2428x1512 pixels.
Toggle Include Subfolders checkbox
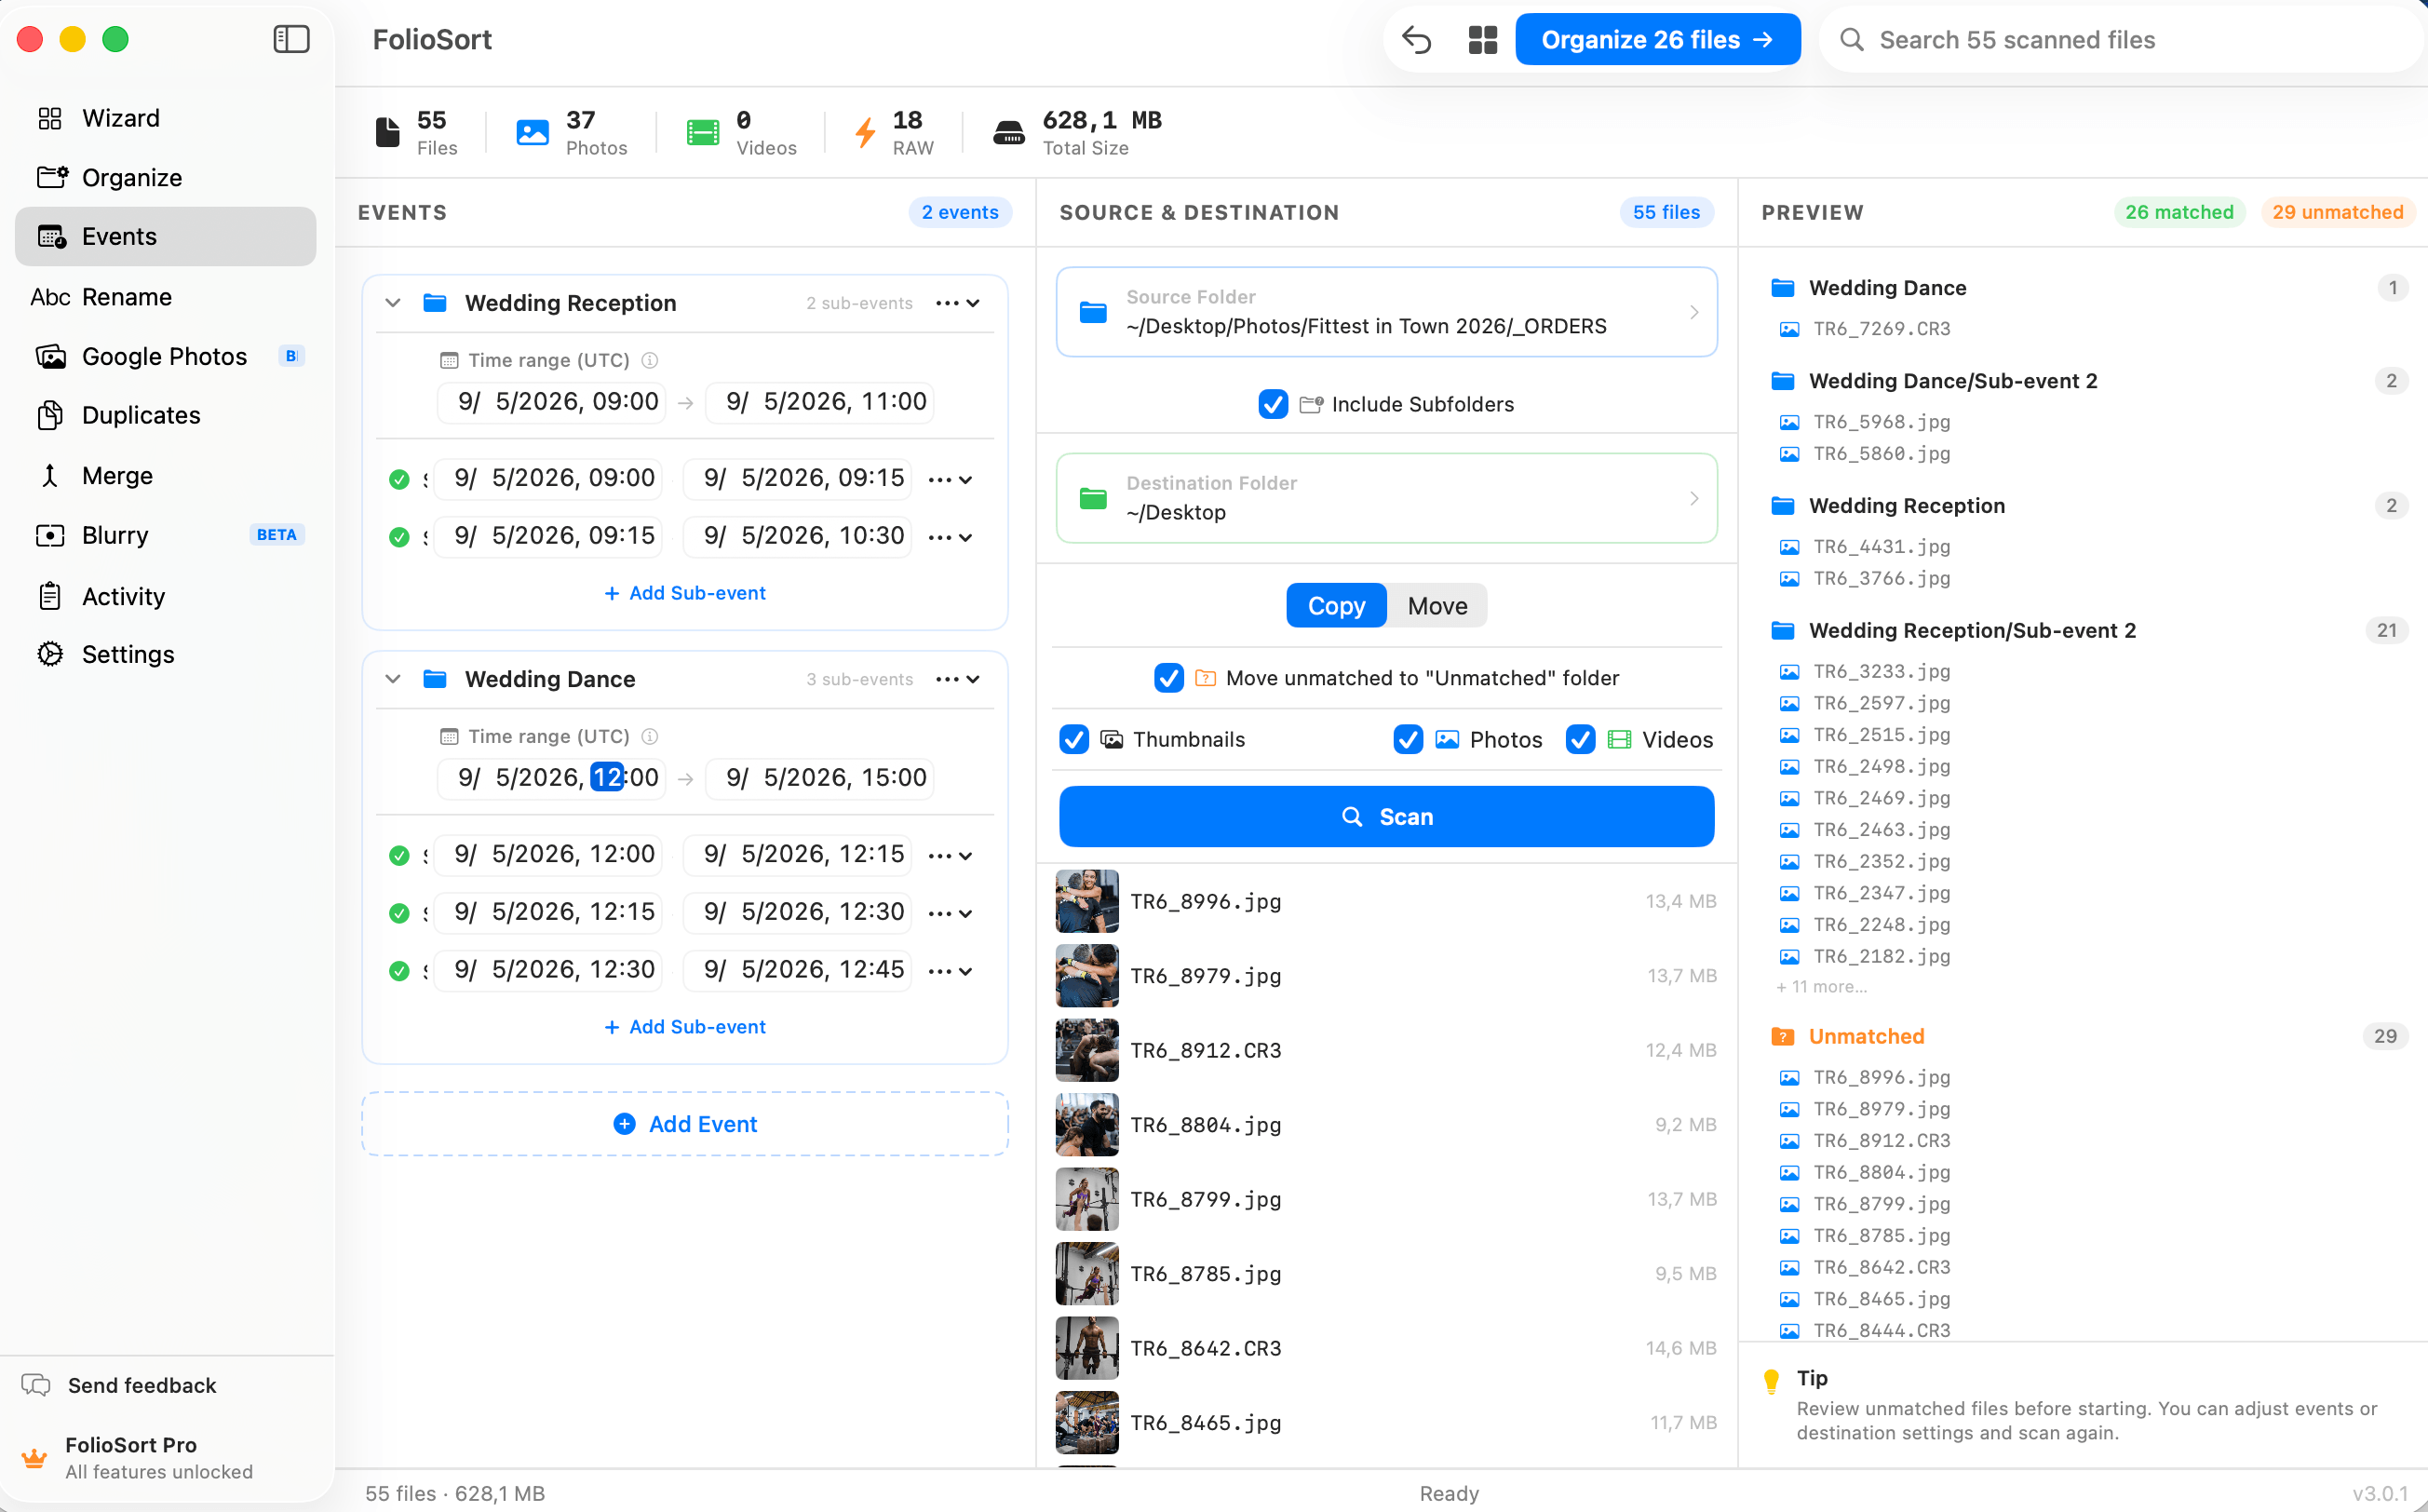1273,404
